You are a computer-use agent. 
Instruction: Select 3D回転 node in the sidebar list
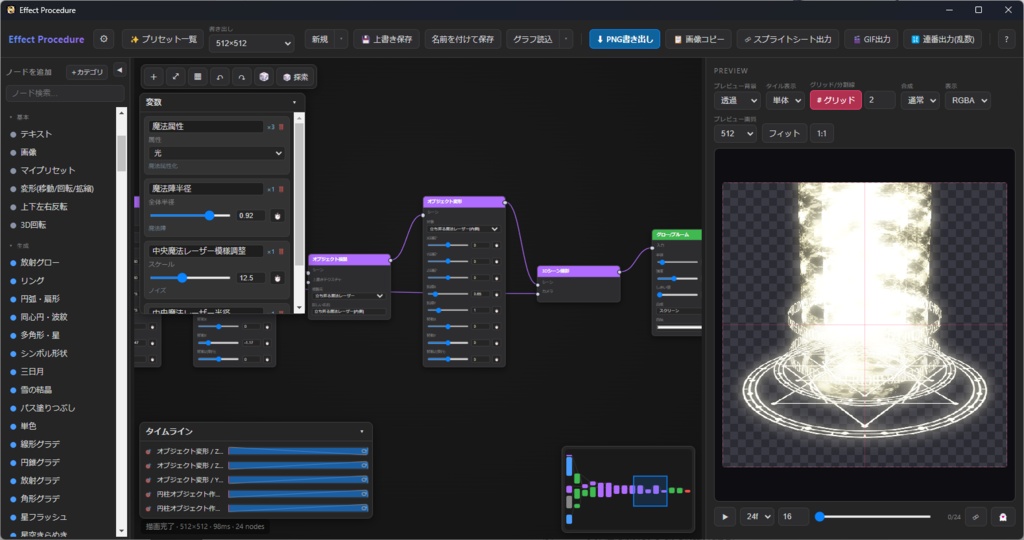33,225
